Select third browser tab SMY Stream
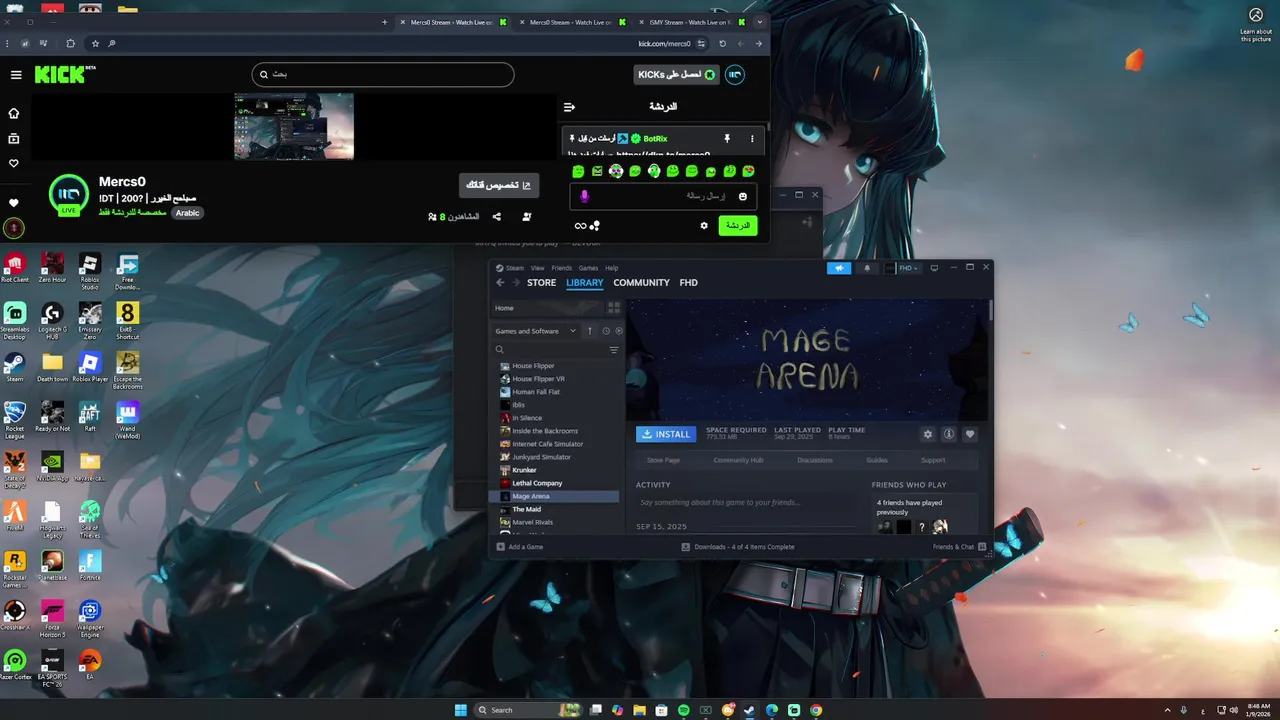Viewport: 1280px width, 720px height. click(692, 22)
